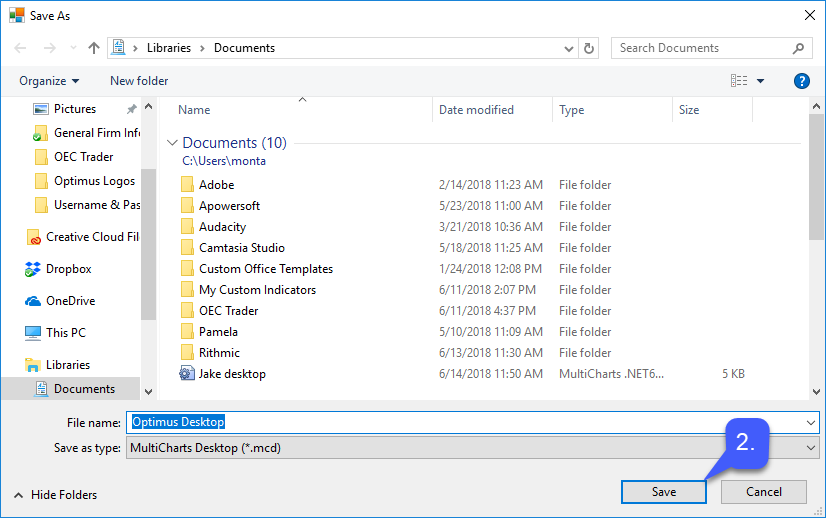Open Username & Pas folder in sidebar

click(86, 205)
